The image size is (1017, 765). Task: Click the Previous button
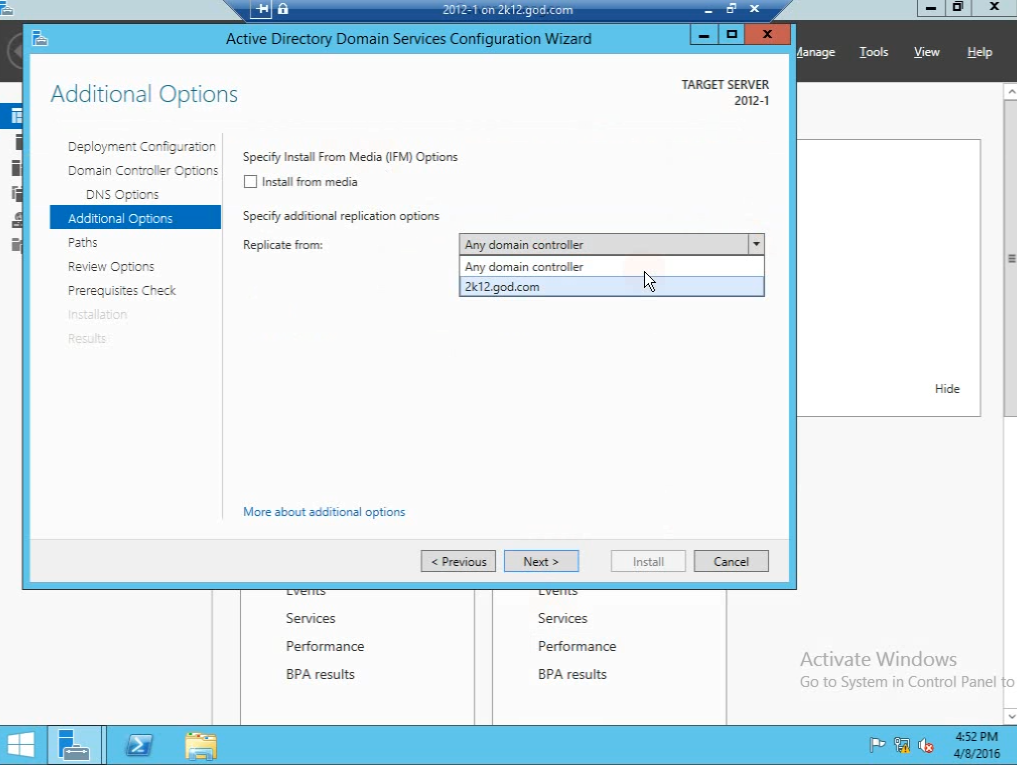click(x=459, y=561)
